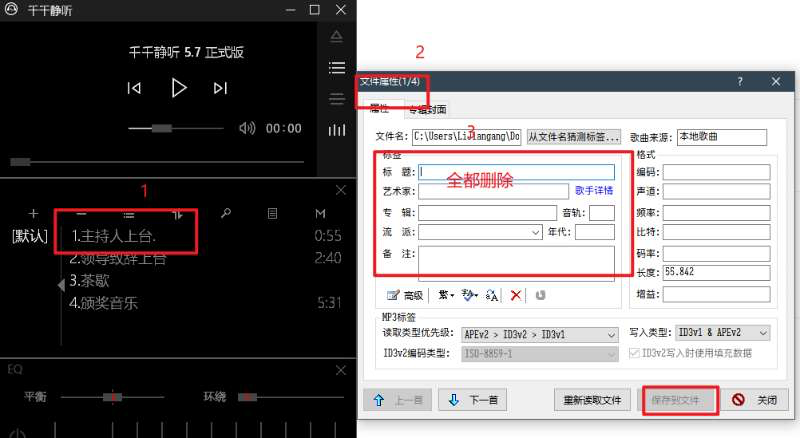This screenshot has width=800, height=438.
Task: Skip to the next track
Action: click(221, 89)
